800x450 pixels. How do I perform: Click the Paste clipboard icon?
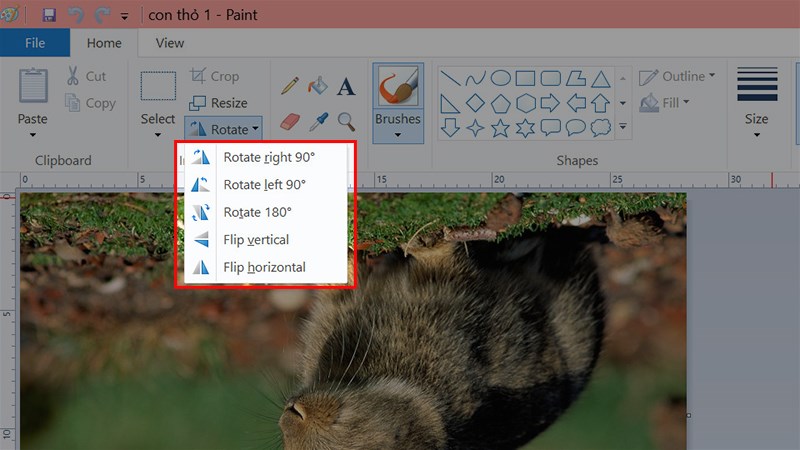[33, 86]
